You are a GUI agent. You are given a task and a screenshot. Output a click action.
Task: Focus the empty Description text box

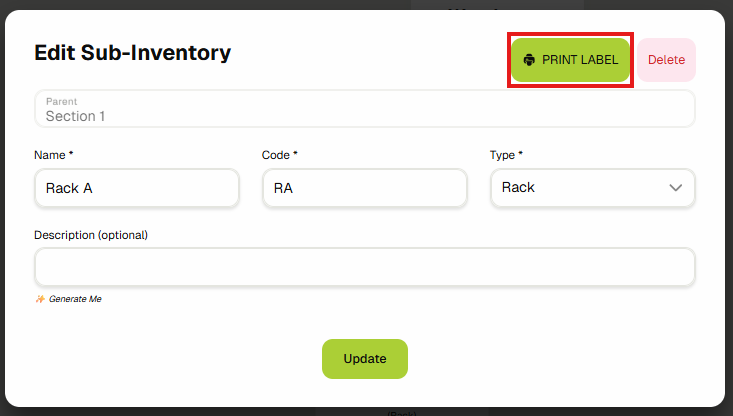click(x=364, y=267)
